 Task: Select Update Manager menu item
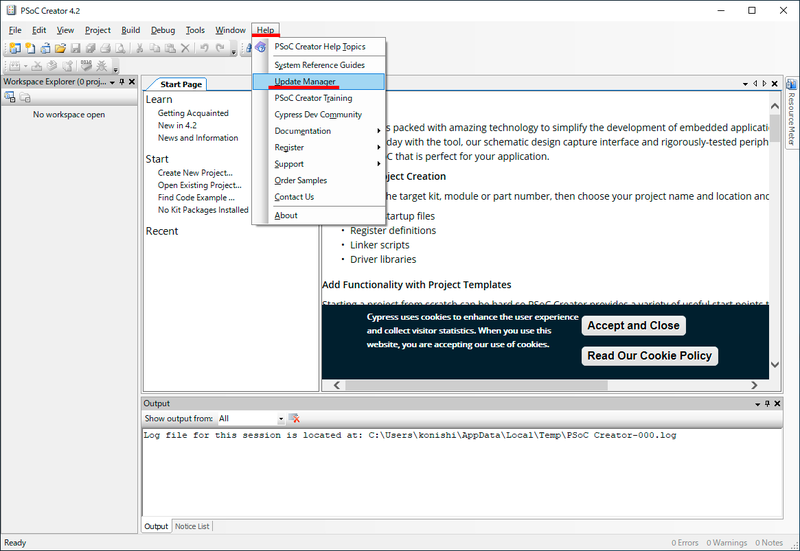(318, 82)
